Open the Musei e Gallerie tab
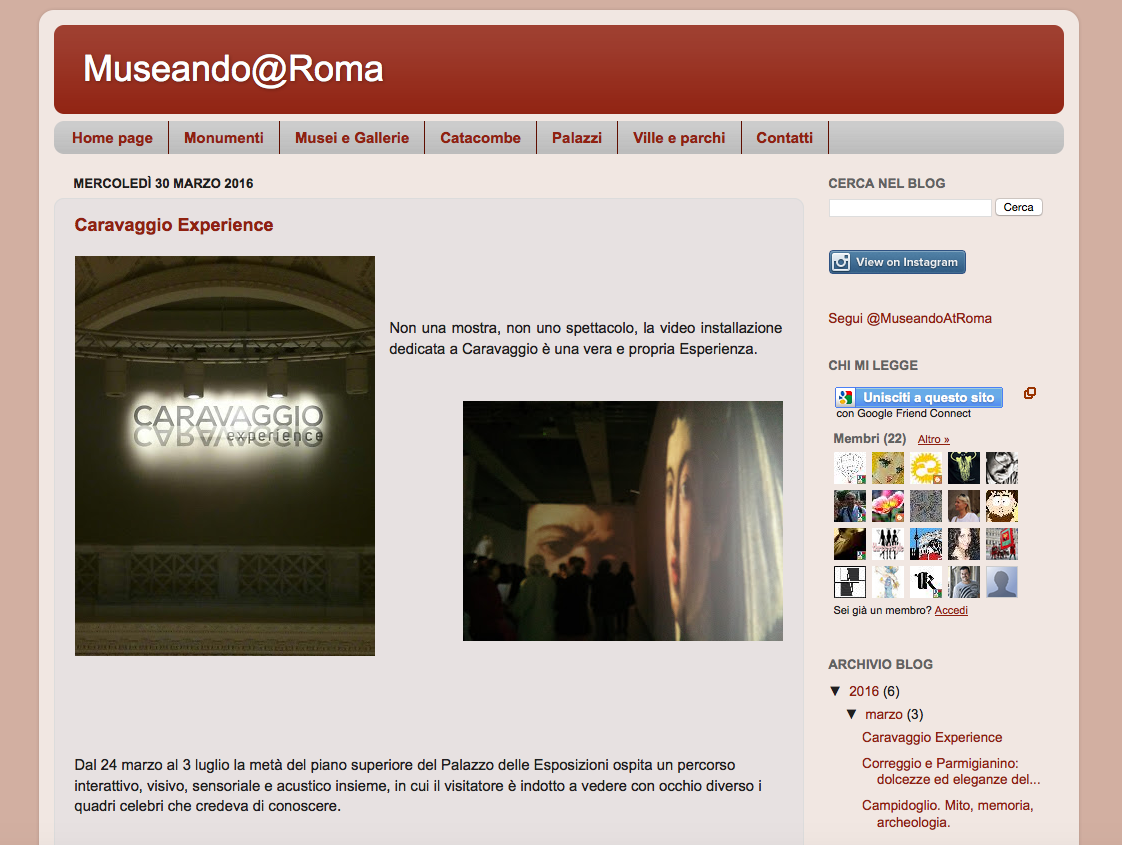1122x845 pixels. pyautogui.click(x=352, y=138)
